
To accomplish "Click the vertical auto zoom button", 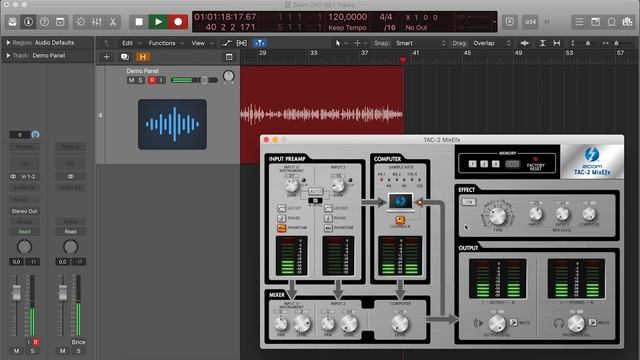I will coord(542,43).
